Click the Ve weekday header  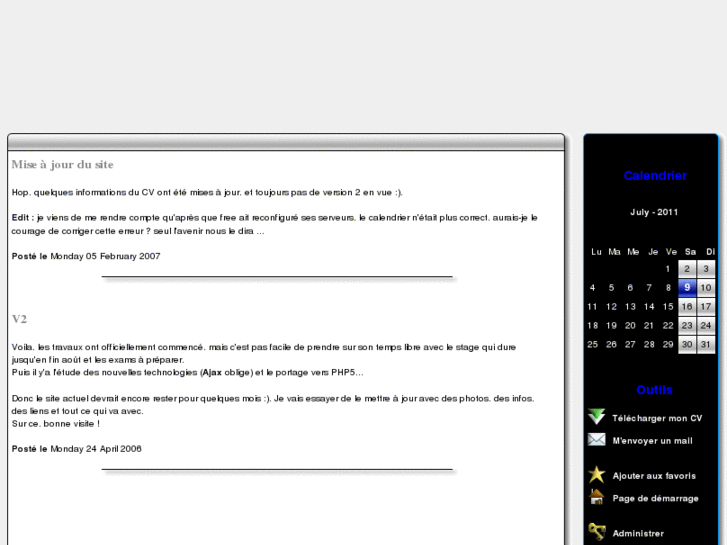click(x=671, y=252)
